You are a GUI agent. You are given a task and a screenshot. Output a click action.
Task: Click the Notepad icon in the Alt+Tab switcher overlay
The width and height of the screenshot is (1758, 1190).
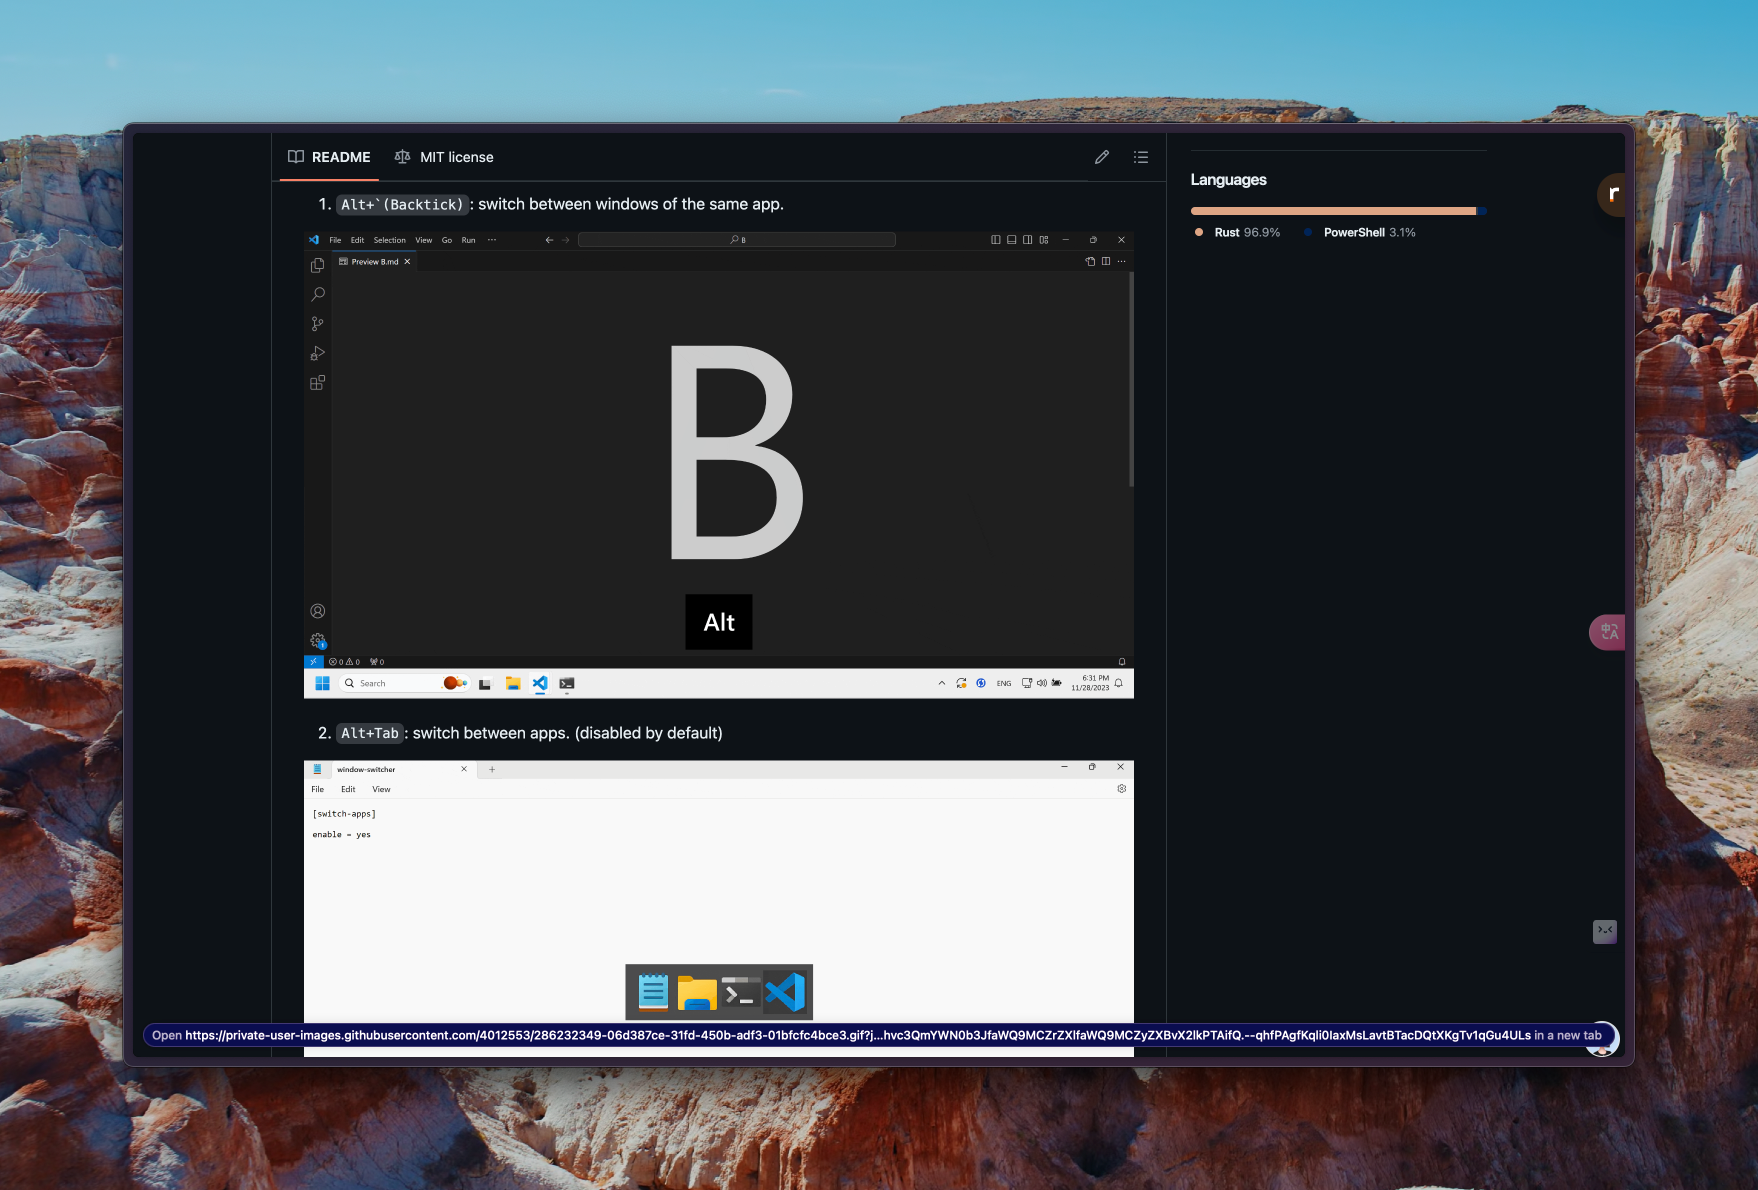(653, 992)
